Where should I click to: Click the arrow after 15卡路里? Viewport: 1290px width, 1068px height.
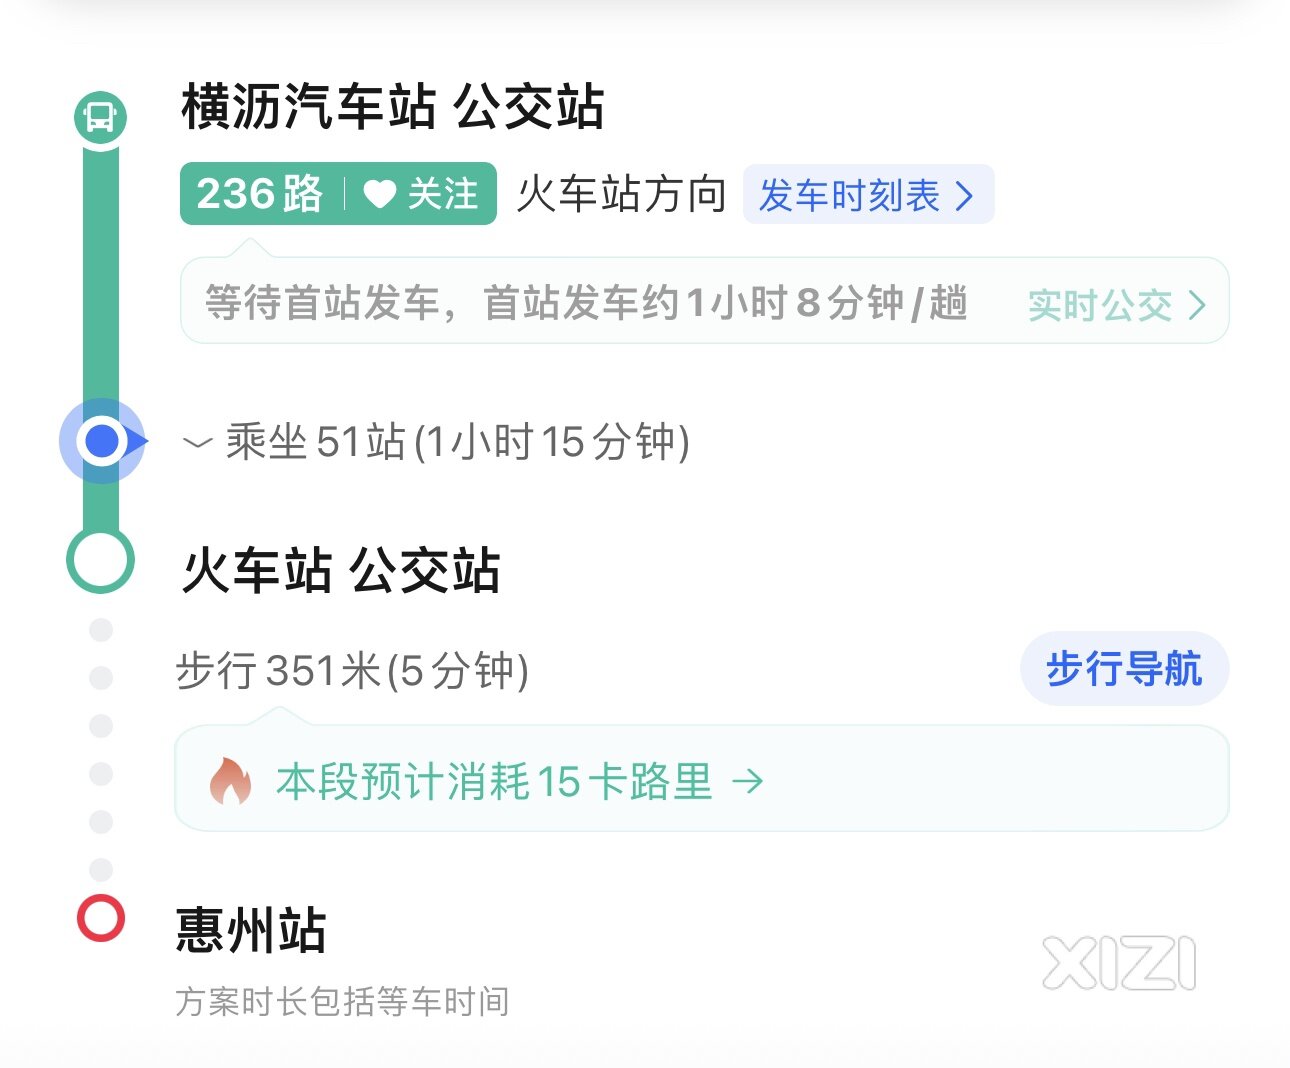pyautogui.click(x=748, y=781)
